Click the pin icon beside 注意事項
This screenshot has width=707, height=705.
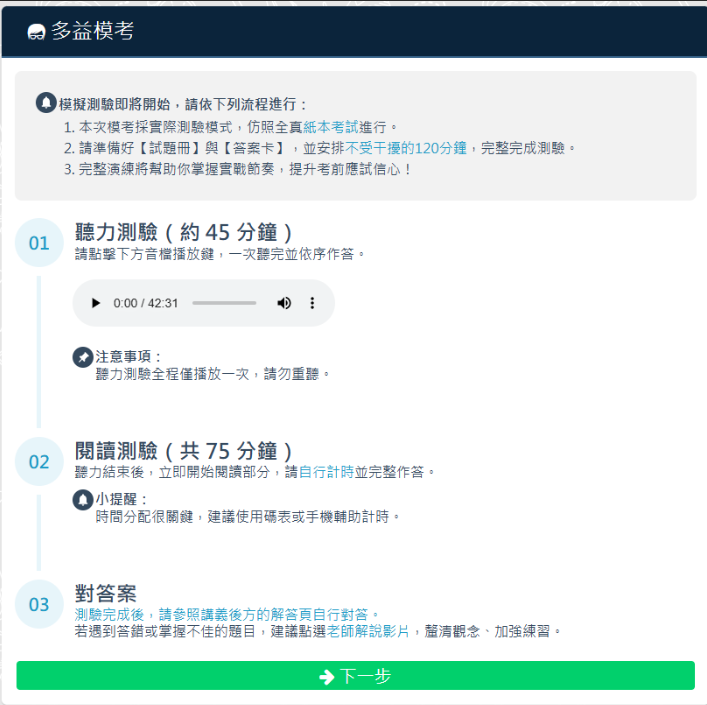(x=83, y=357)
